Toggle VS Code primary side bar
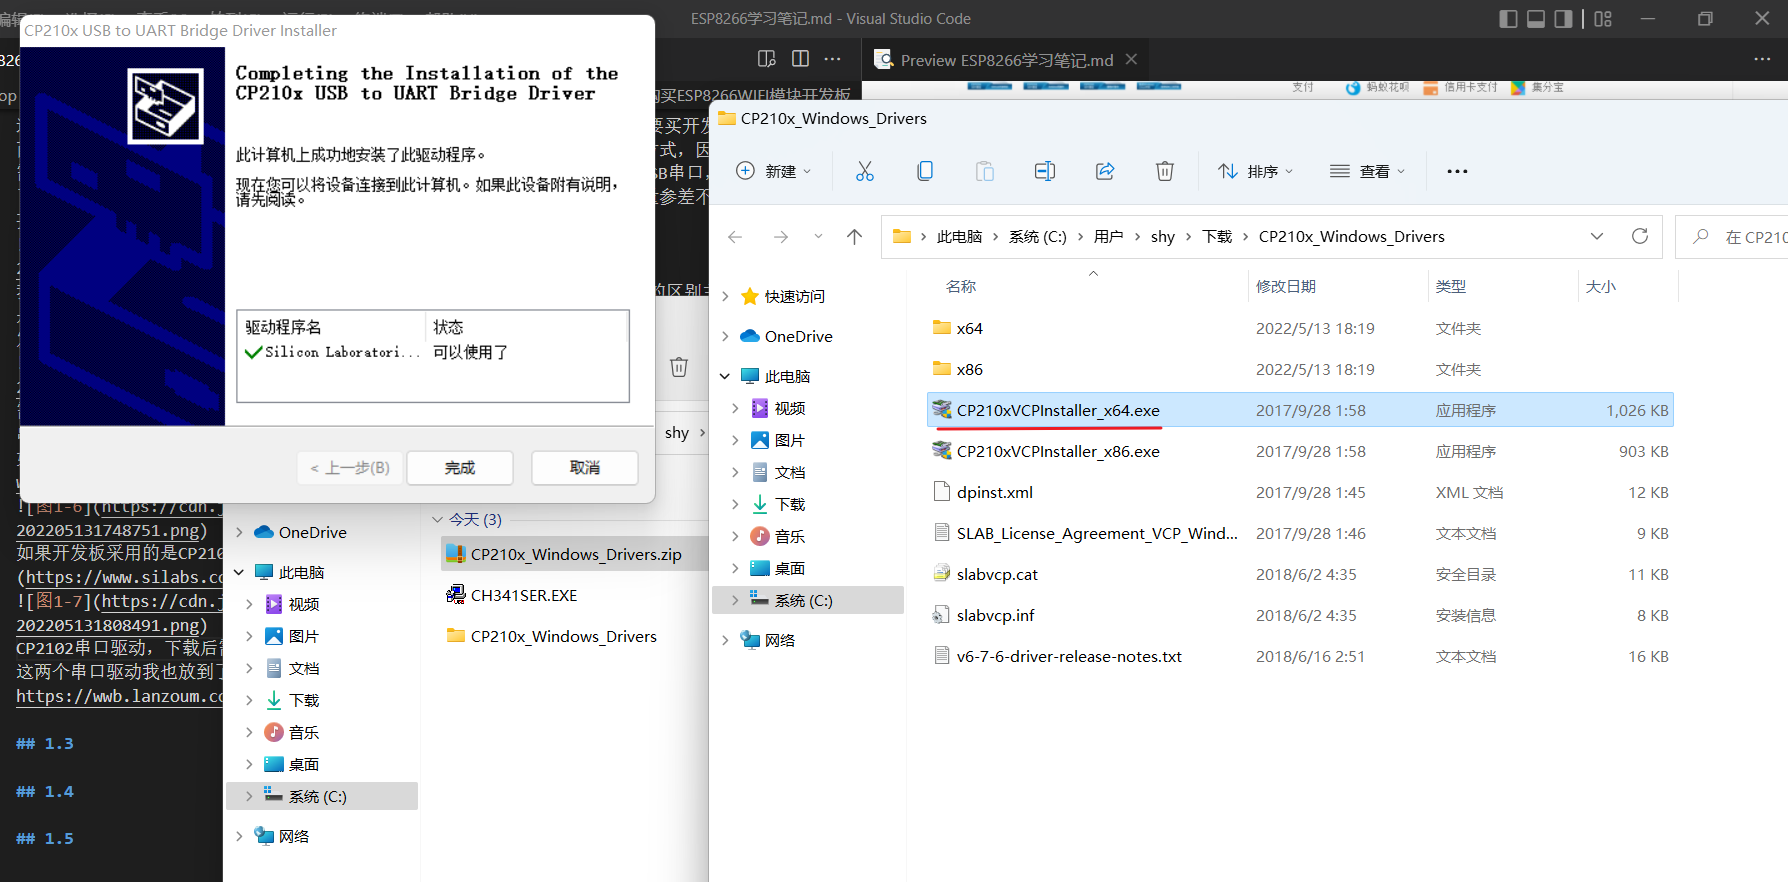The height and width of the screenshot is (882, 1788). click(1508, 19)
